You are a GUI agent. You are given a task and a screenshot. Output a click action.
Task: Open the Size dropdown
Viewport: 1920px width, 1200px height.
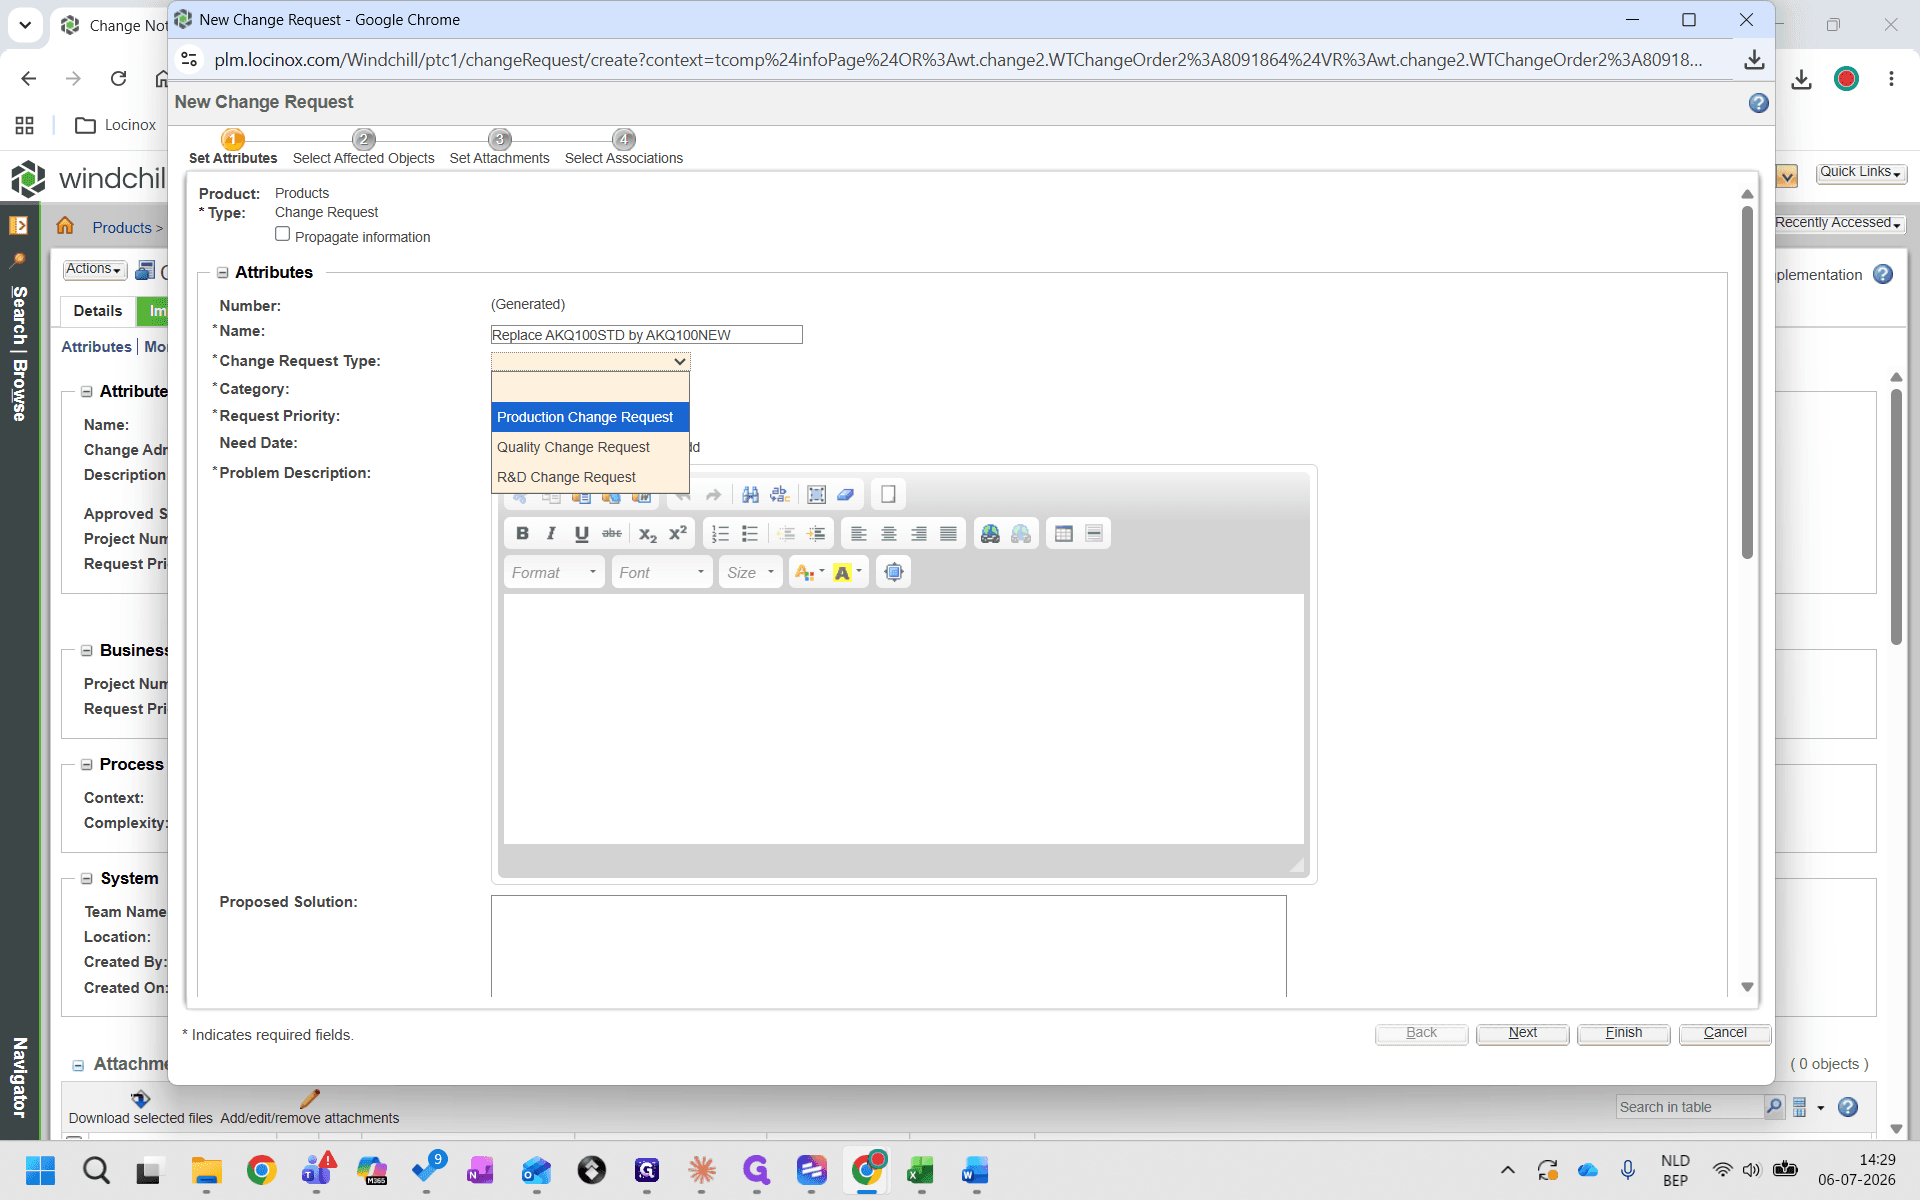[751, 572]
